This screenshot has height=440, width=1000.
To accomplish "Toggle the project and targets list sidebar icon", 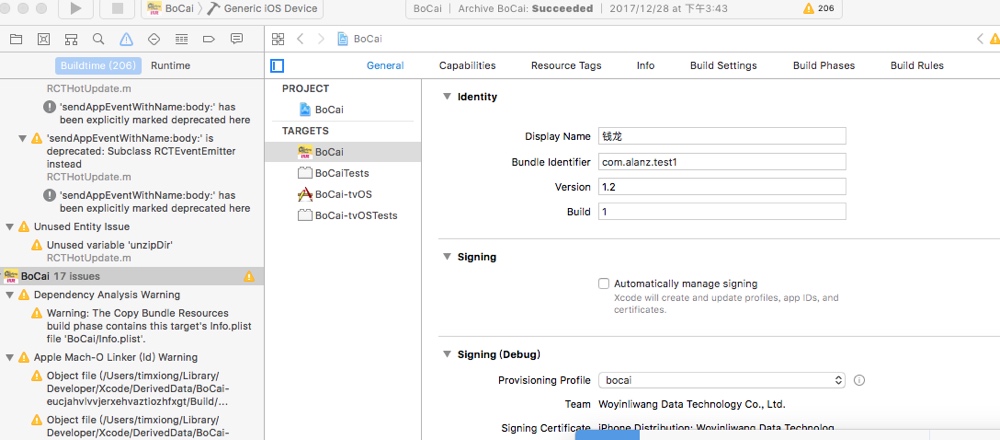I will (278, 66).
